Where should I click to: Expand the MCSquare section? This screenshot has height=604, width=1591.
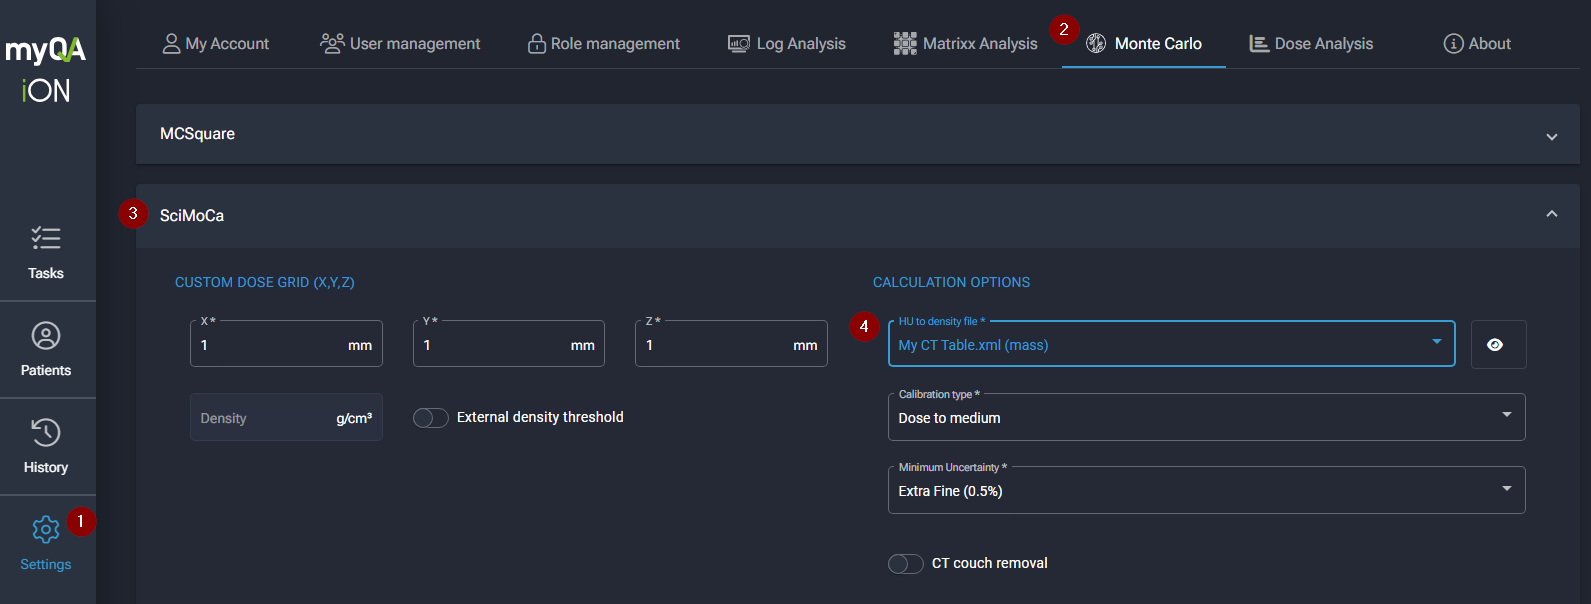point(1551,136)
